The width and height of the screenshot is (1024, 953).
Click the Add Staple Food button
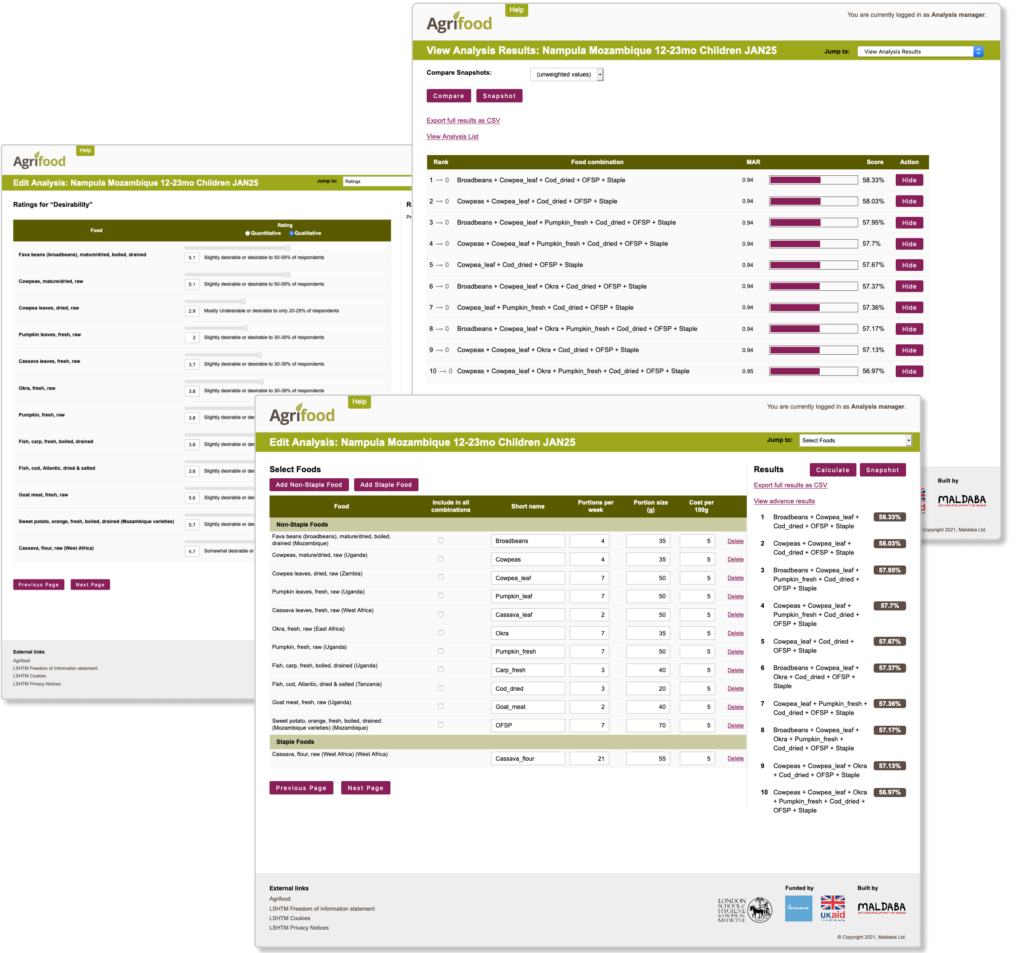(387, 485)
